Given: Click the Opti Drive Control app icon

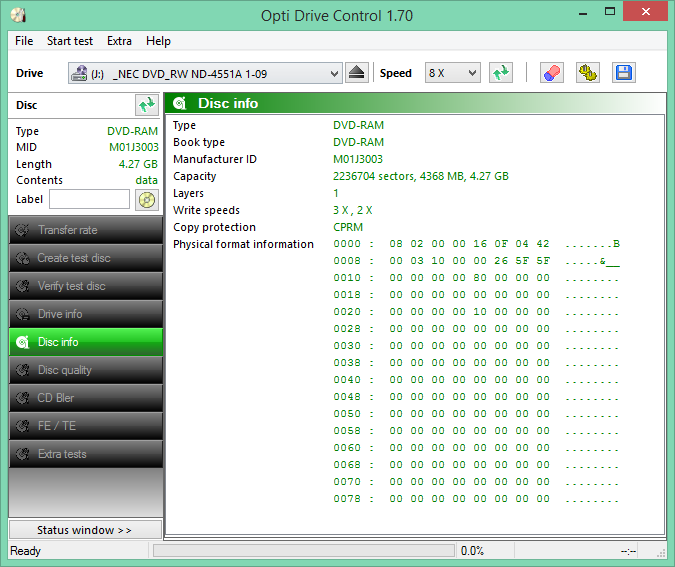Looking at the screenshot, I should click(19, 15).
